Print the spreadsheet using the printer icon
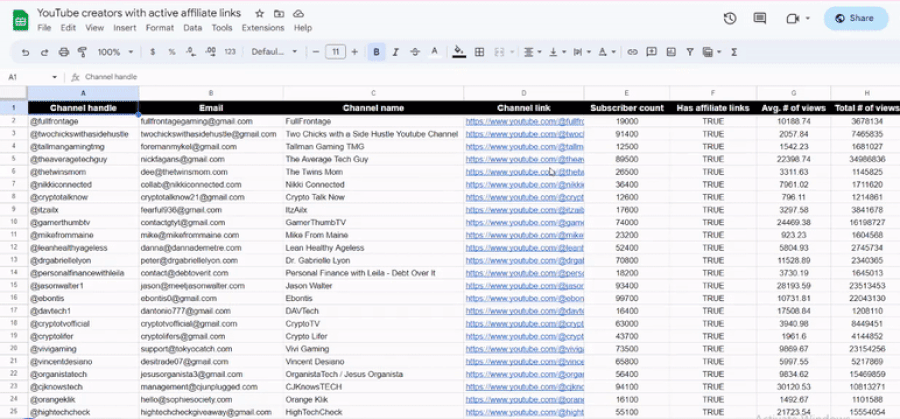 point(63,52)
